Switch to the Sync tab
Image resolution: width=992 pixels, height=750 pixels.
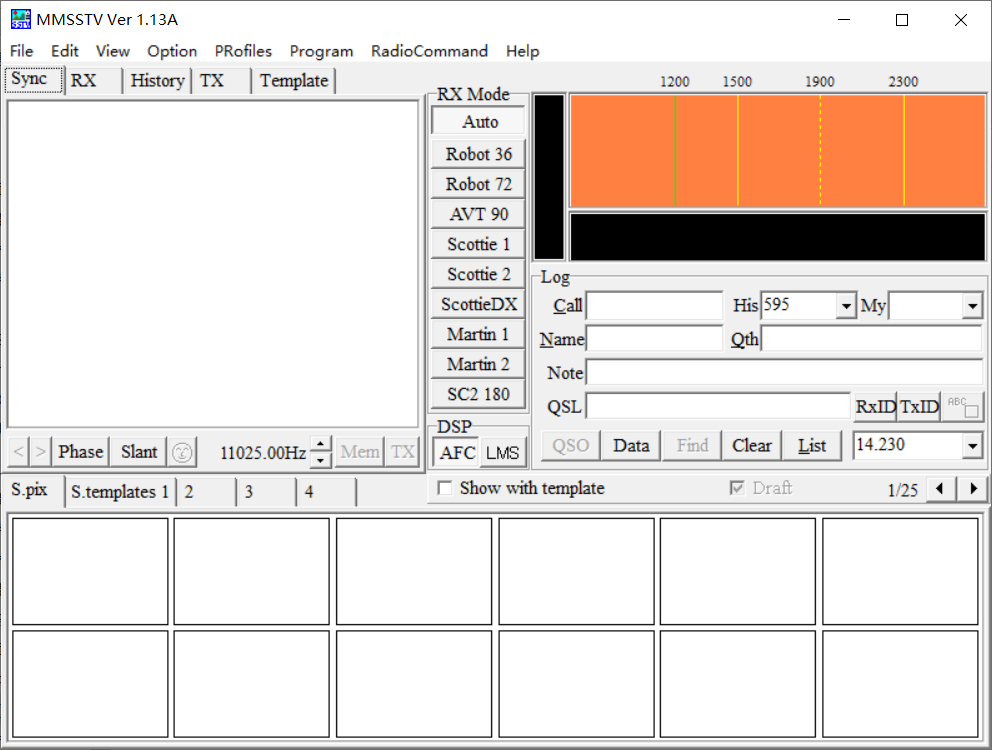[x=34, y=80]
